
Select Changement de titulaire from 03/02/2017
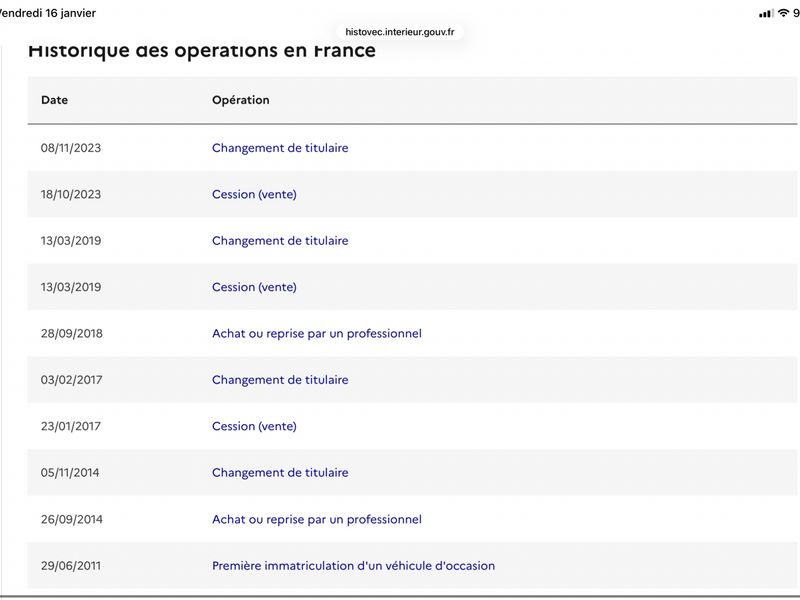pyautogui.click(x=280, y=380)
